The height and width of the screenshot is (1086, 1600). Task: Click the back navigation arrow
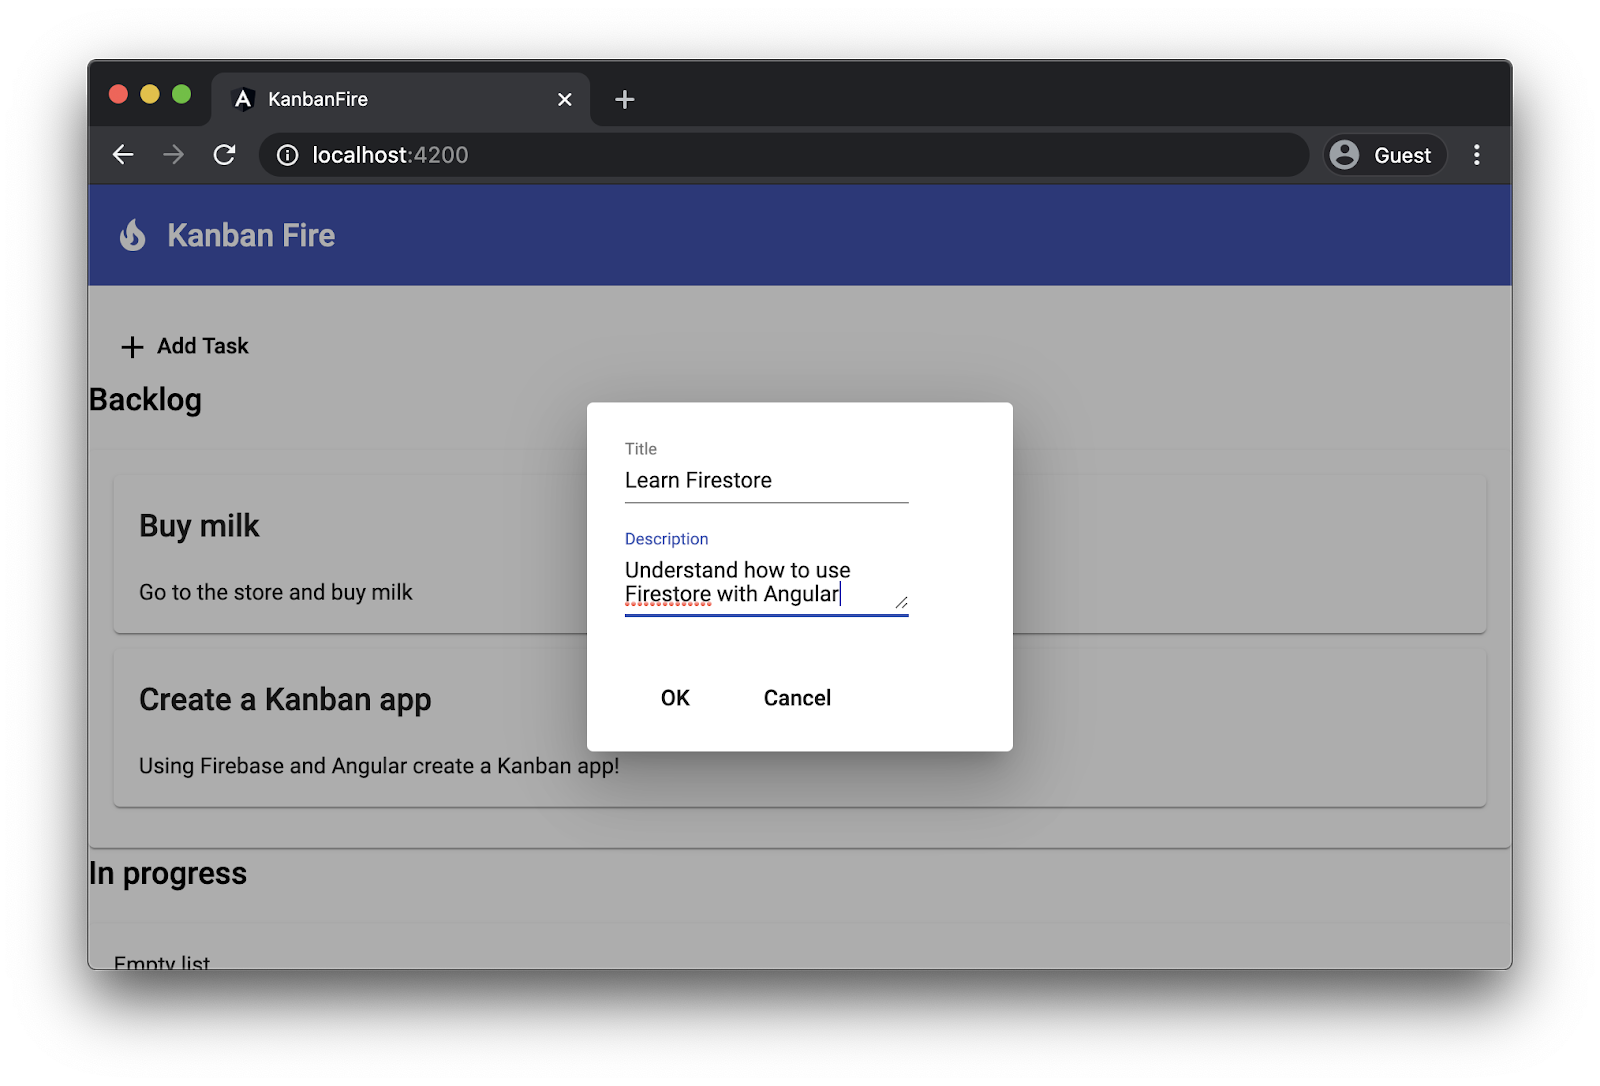pyautogui.click(x=122, y=155)
